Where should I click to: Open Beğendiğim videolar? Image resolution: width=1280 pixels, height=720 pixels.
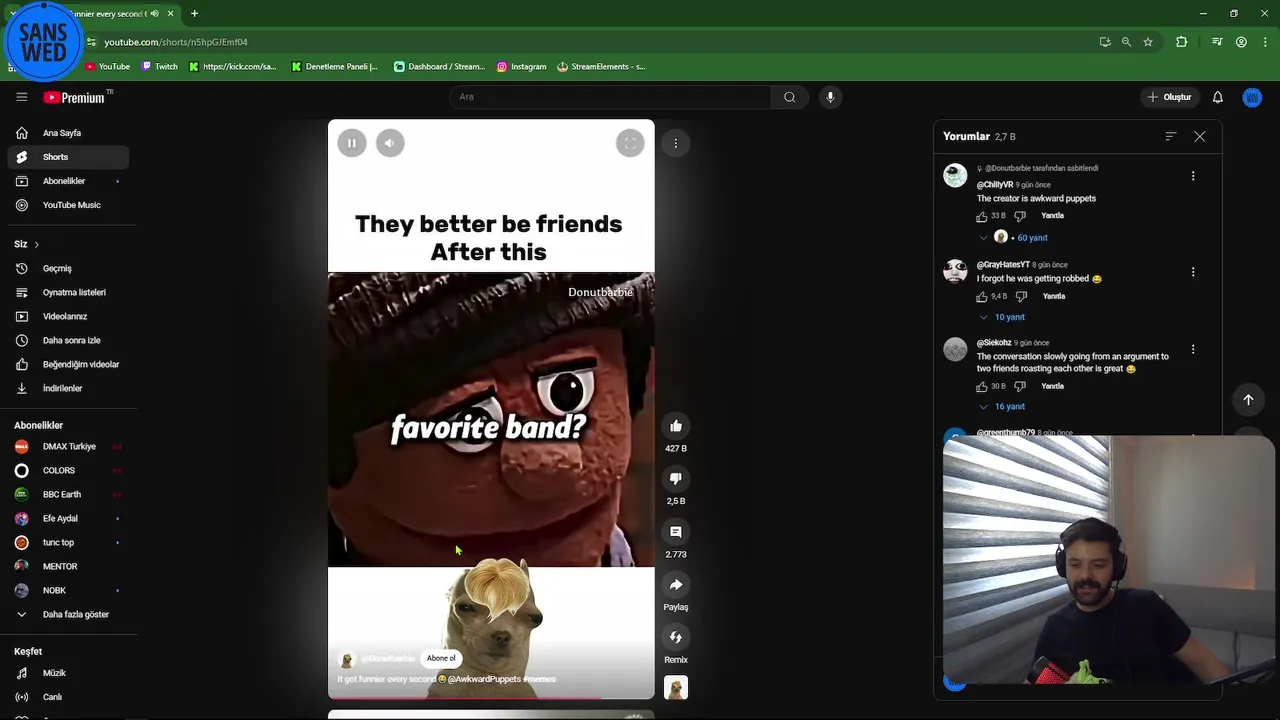(68, 364)
